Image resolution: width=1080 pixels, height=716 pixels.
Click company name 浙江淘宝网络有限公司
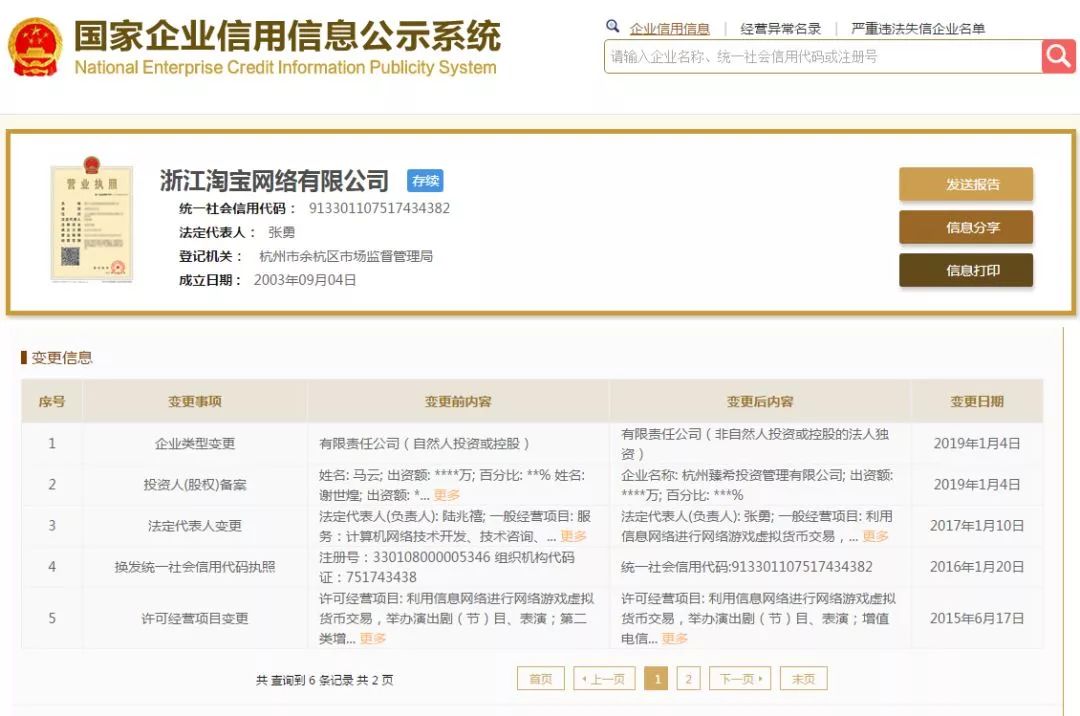(274, 180)
